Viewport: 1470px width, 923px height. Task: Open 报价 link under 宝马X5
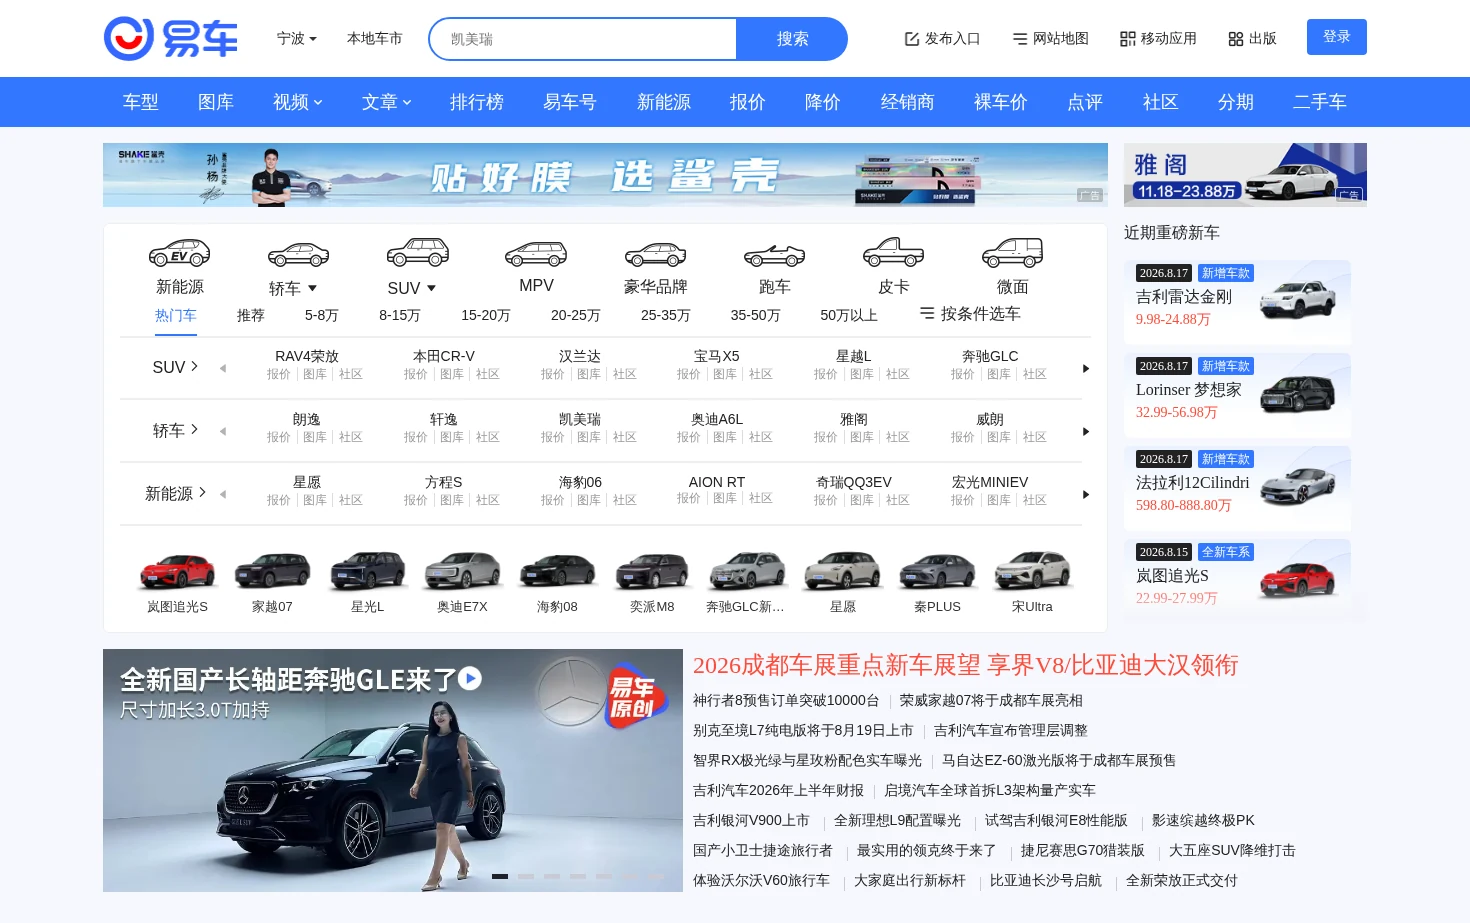689,374
